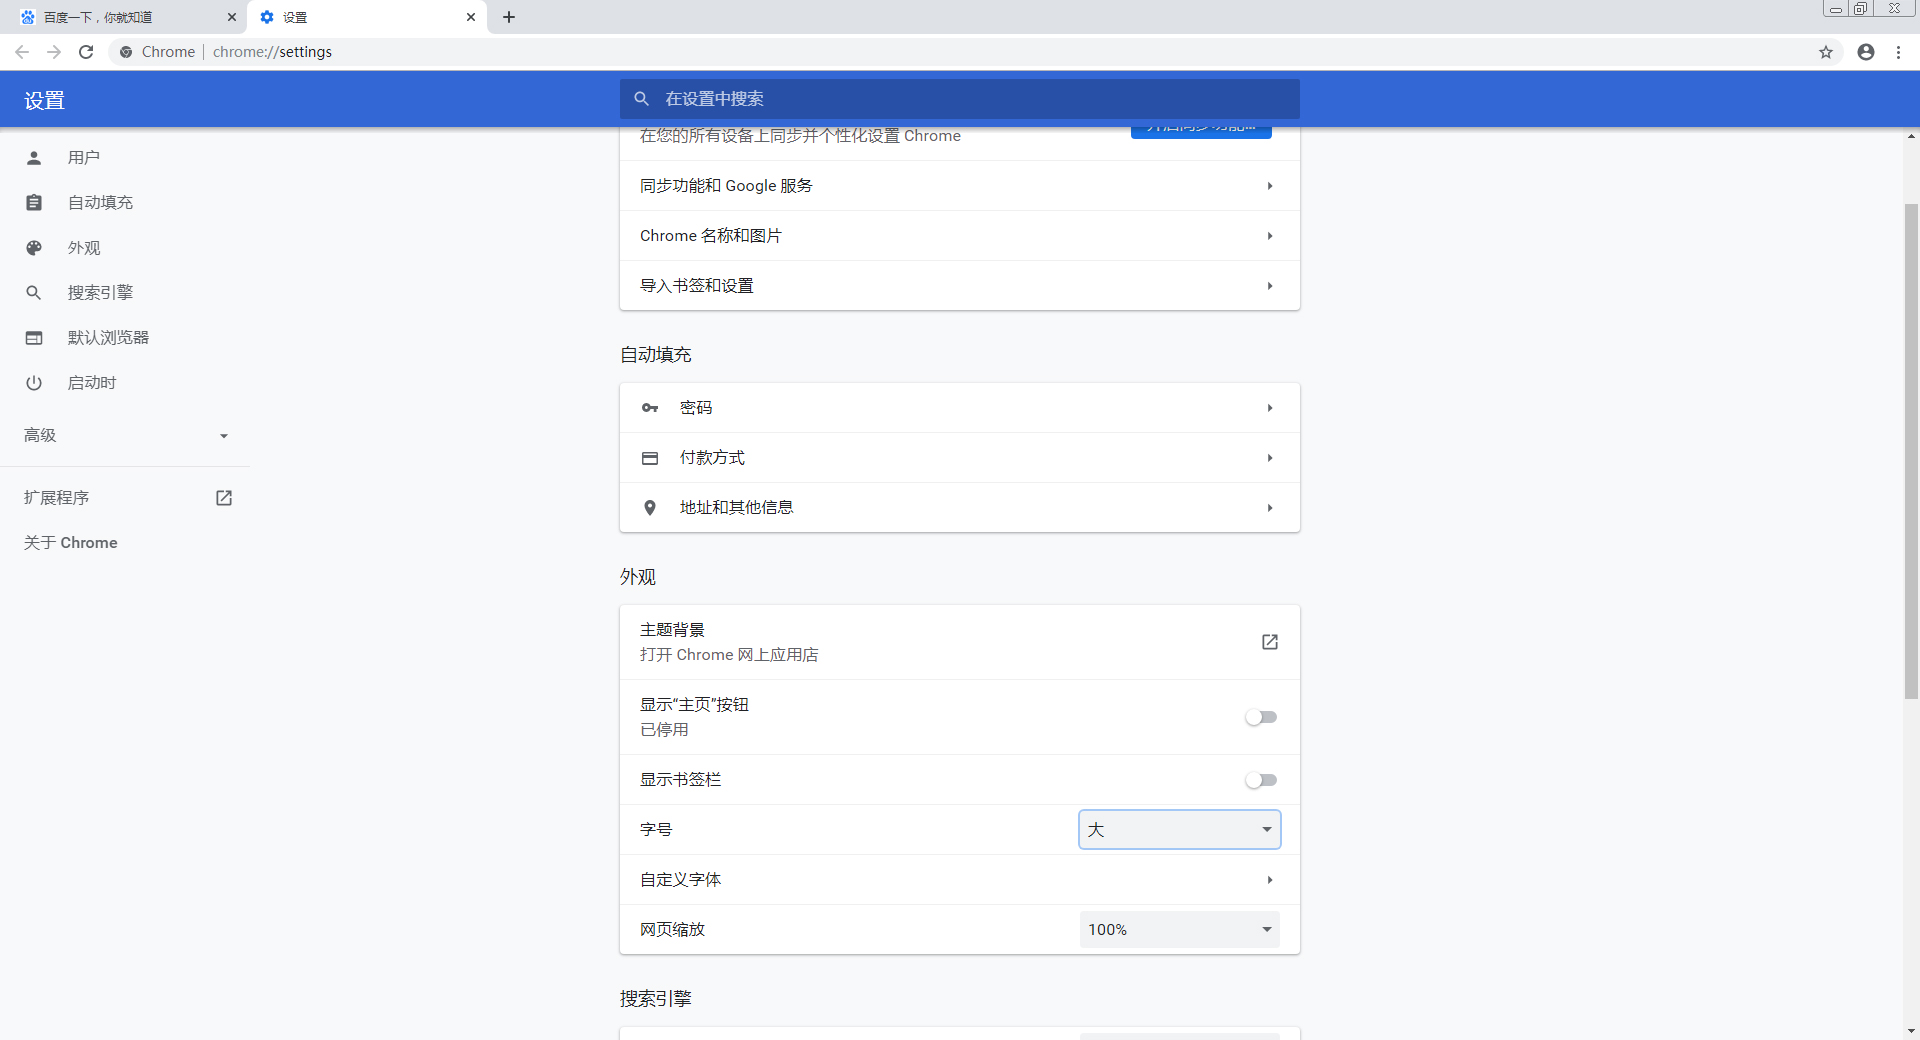Image resolution: width=1920 pixels, height=1040 pixels.
Task: Enable the 显示"主页"按钮 toggle
Action: point(1261,717)
